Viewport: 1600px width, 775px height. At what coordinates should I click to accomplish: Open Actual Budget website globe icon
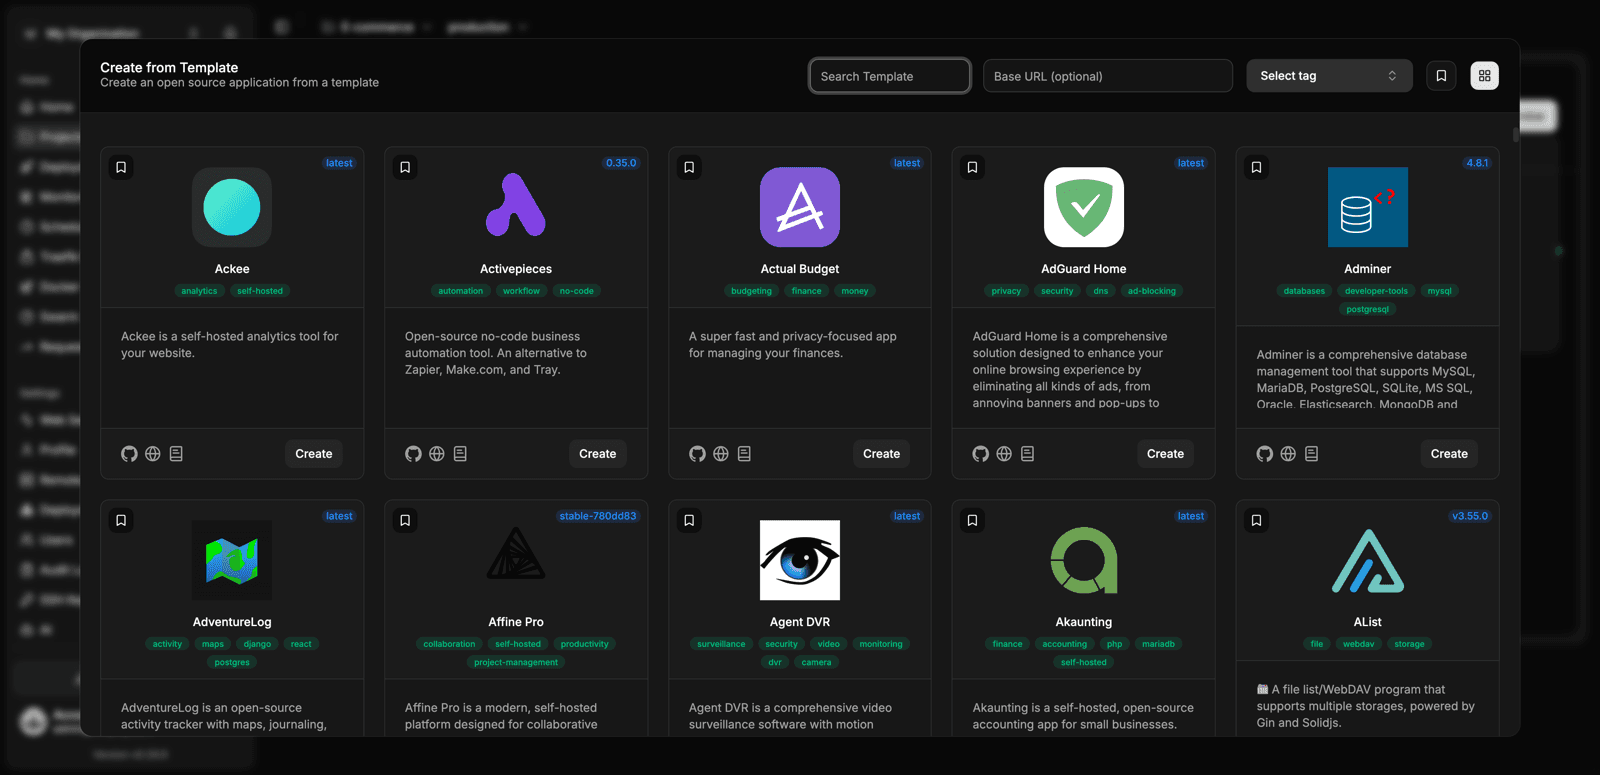point(721,454)
